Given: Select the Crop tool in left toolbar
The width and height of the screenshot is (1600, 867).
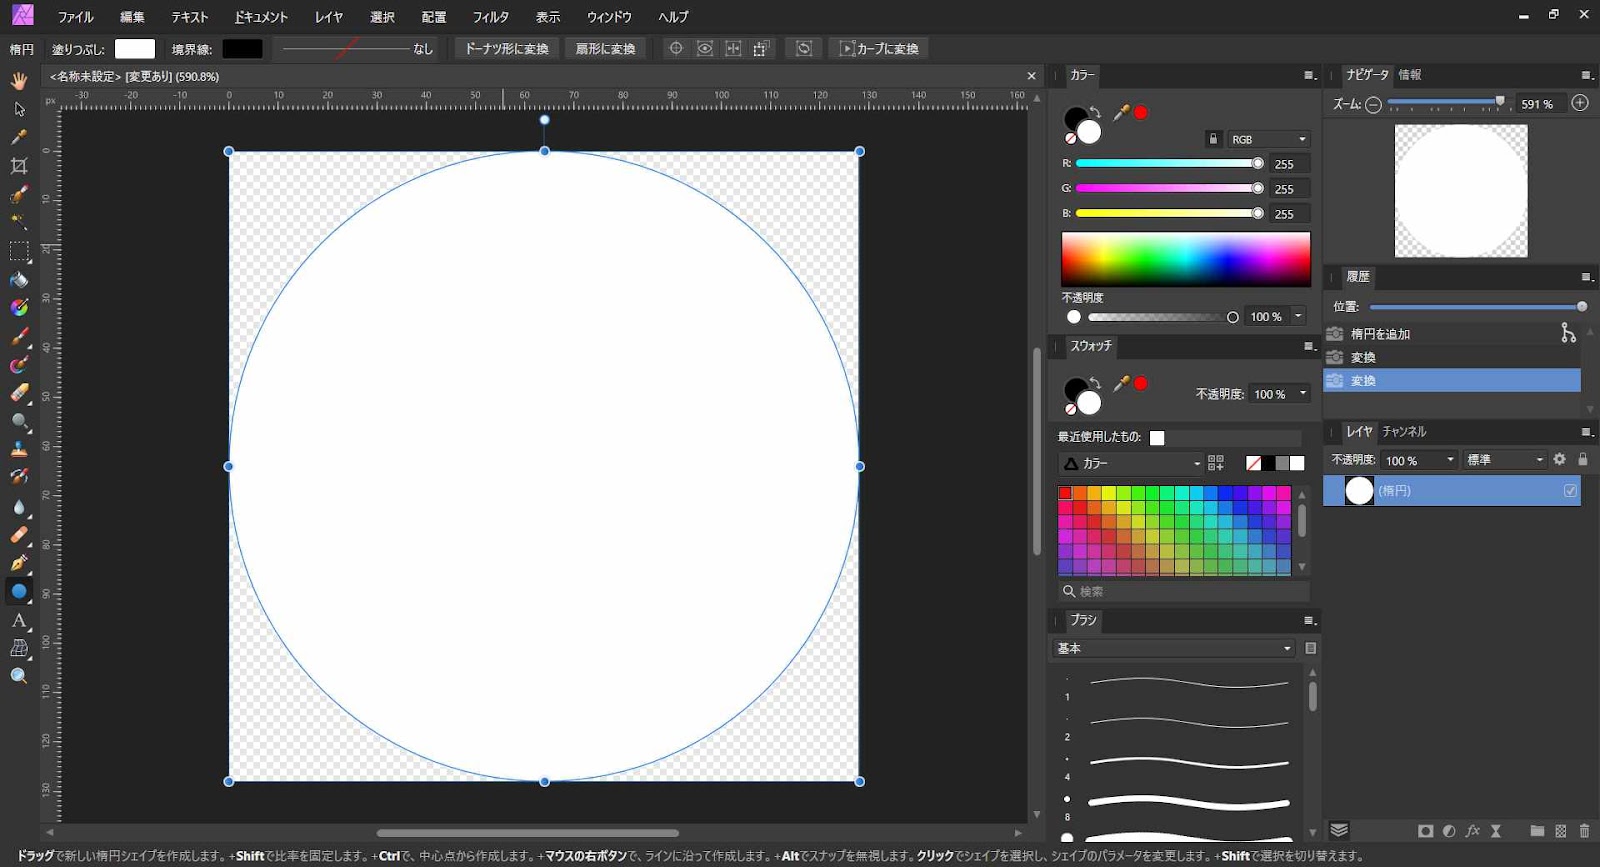Looking at the screenshot, I should click(19, 166).
